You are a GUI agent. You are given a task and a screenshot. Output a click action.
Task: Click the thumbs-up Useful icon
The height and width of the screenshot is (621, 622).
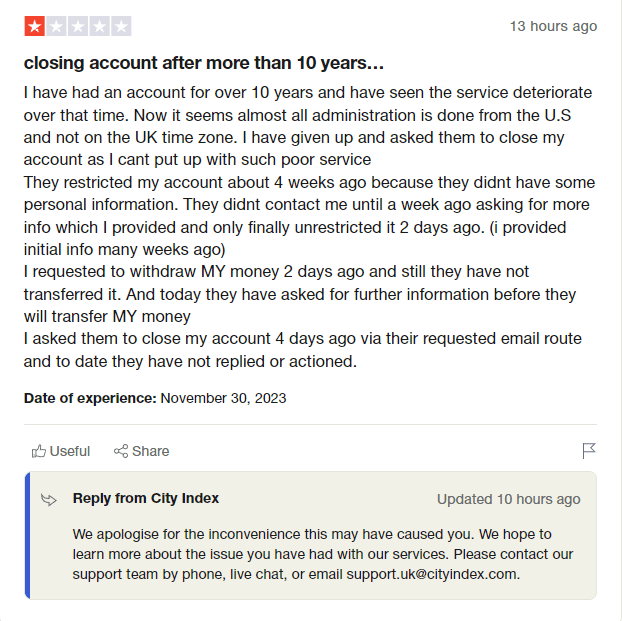40,451
